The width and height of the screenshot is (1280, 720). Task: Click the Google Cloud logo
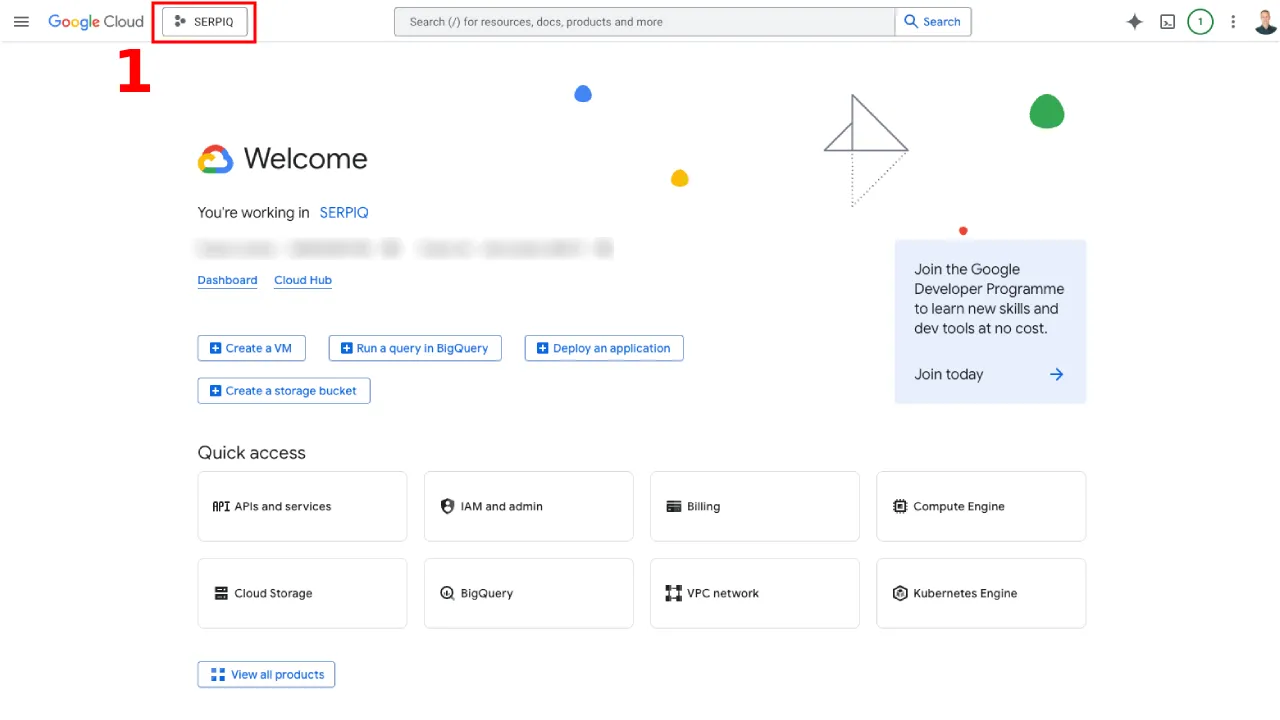96,22
